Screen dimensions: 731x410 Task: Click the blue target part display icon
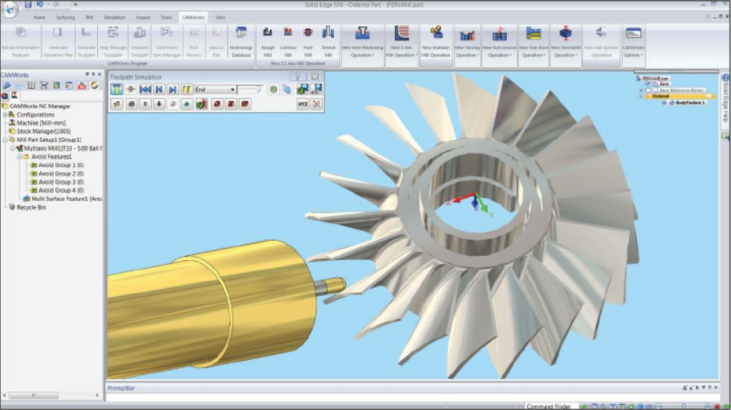(x=287, y=89)
